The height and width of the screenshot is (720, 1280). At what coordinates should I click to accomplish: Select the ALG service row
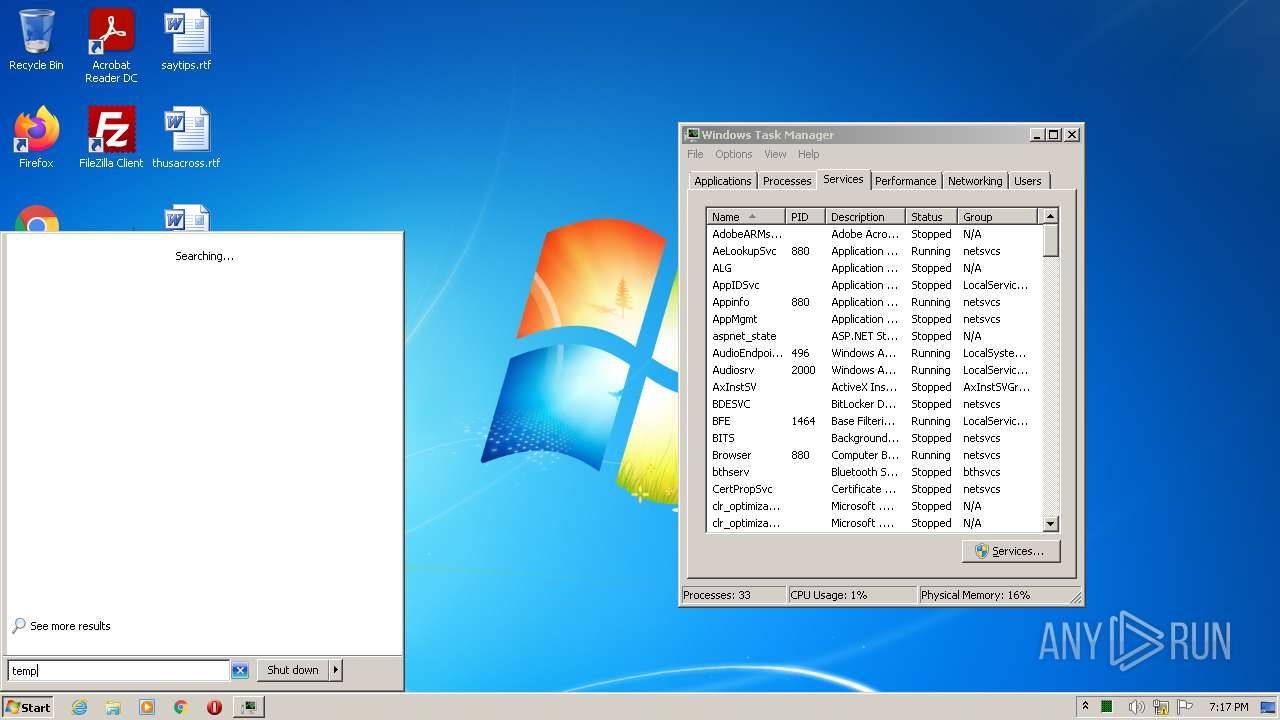[874, 268]
